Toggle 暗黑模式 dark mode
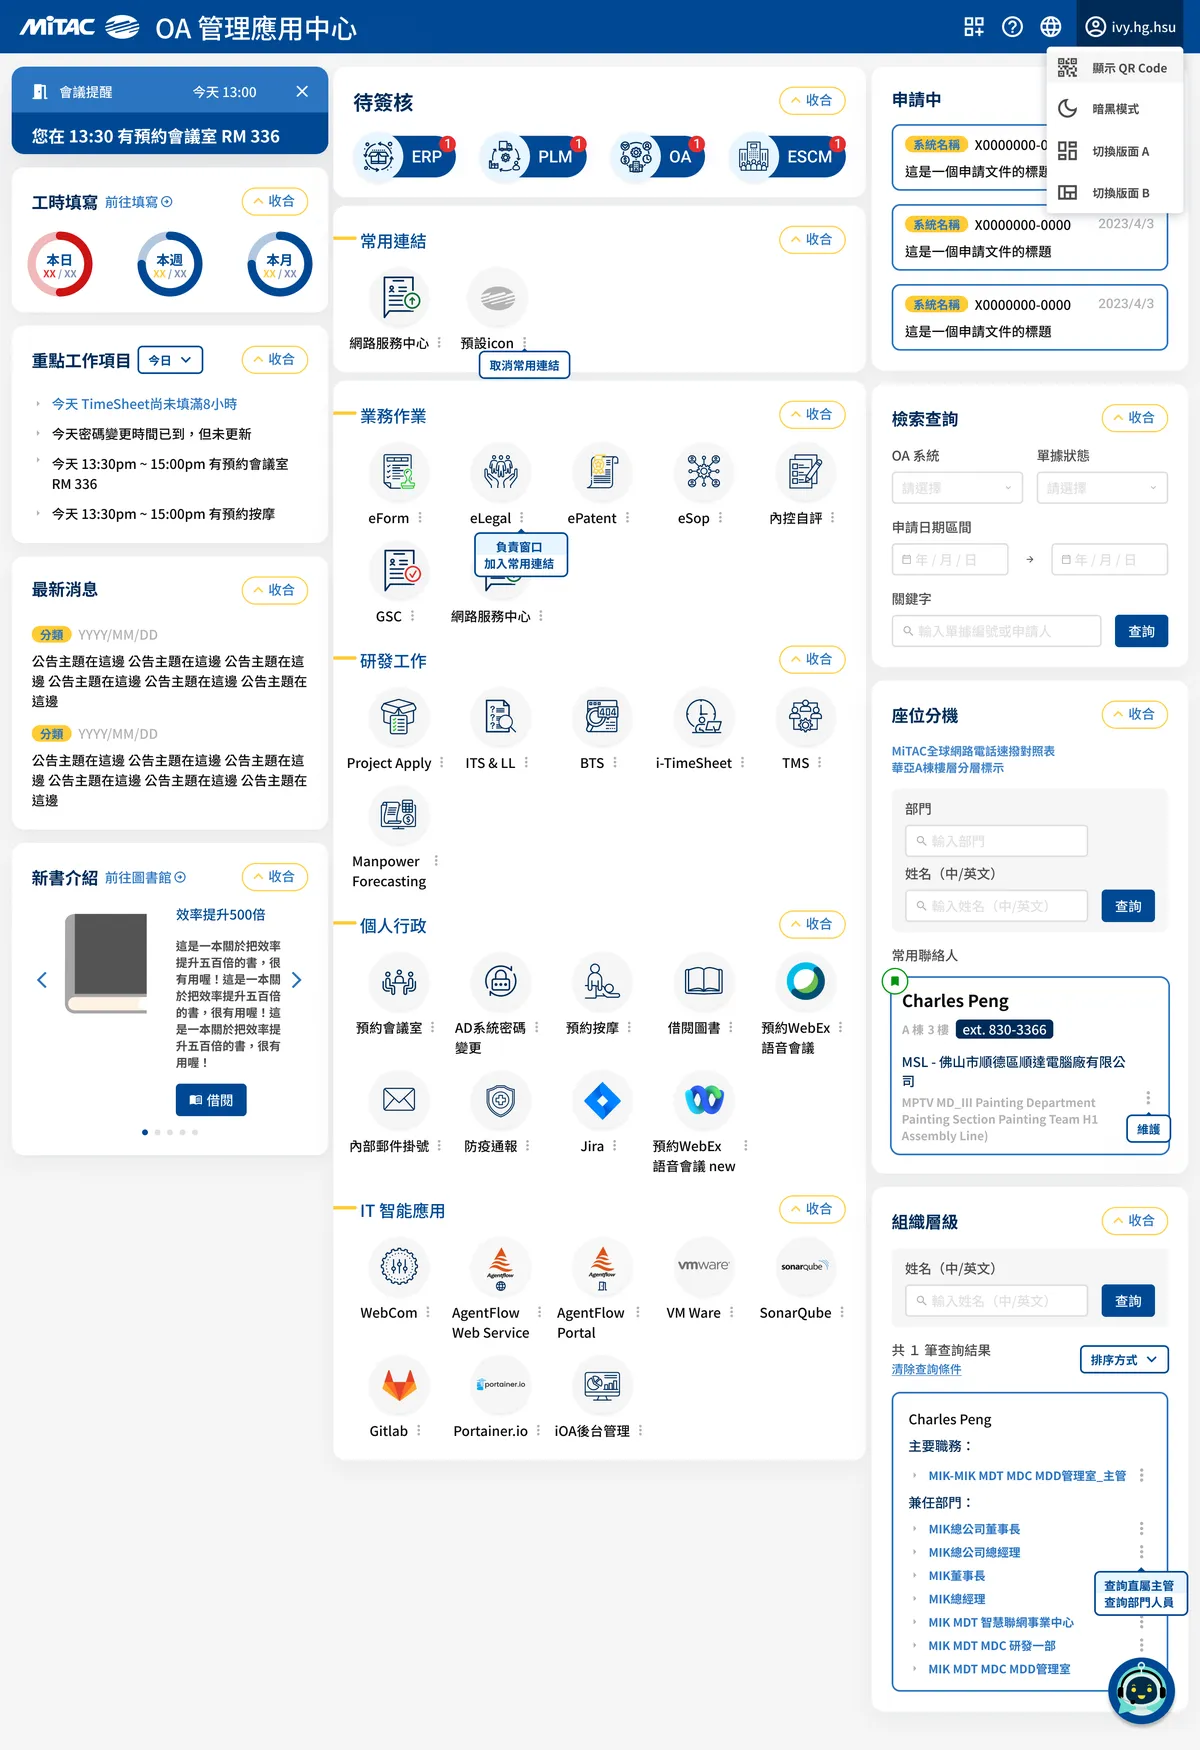Image resolution: width=1200 pixels, height=1750 pixels. (1114, 109)
